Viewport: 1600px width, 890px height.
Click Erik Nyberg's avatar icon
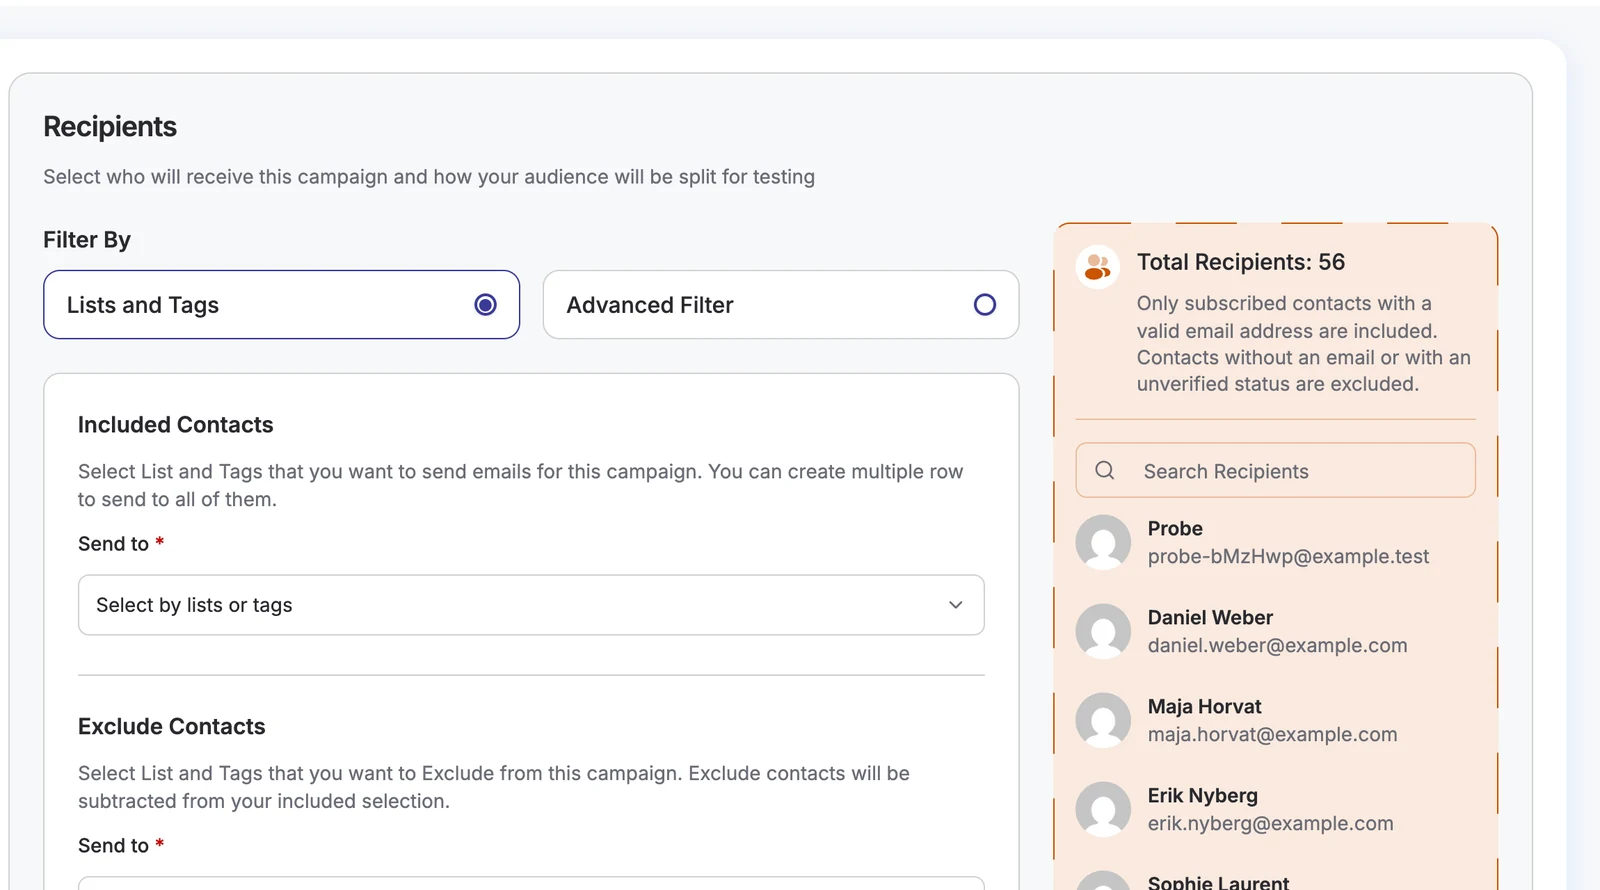pyautogui.click(x=1103, y=809)
